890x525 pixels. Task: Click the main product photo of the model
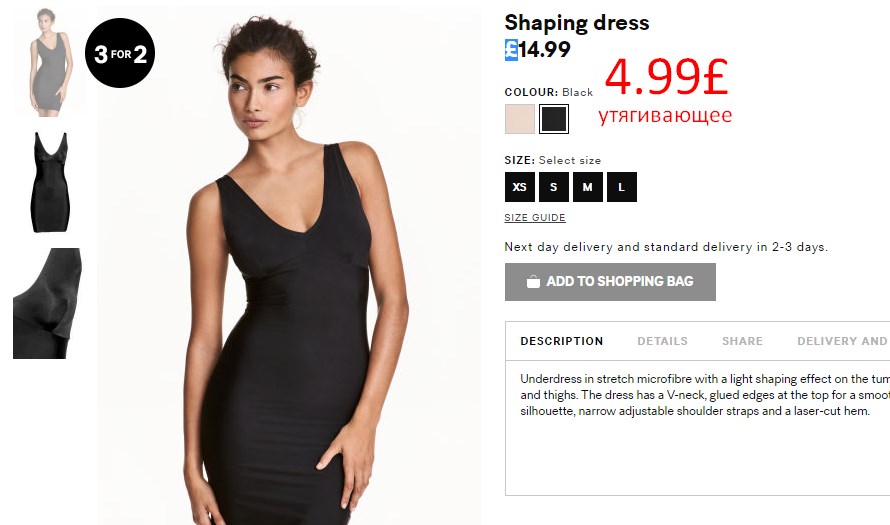[288, 266]
